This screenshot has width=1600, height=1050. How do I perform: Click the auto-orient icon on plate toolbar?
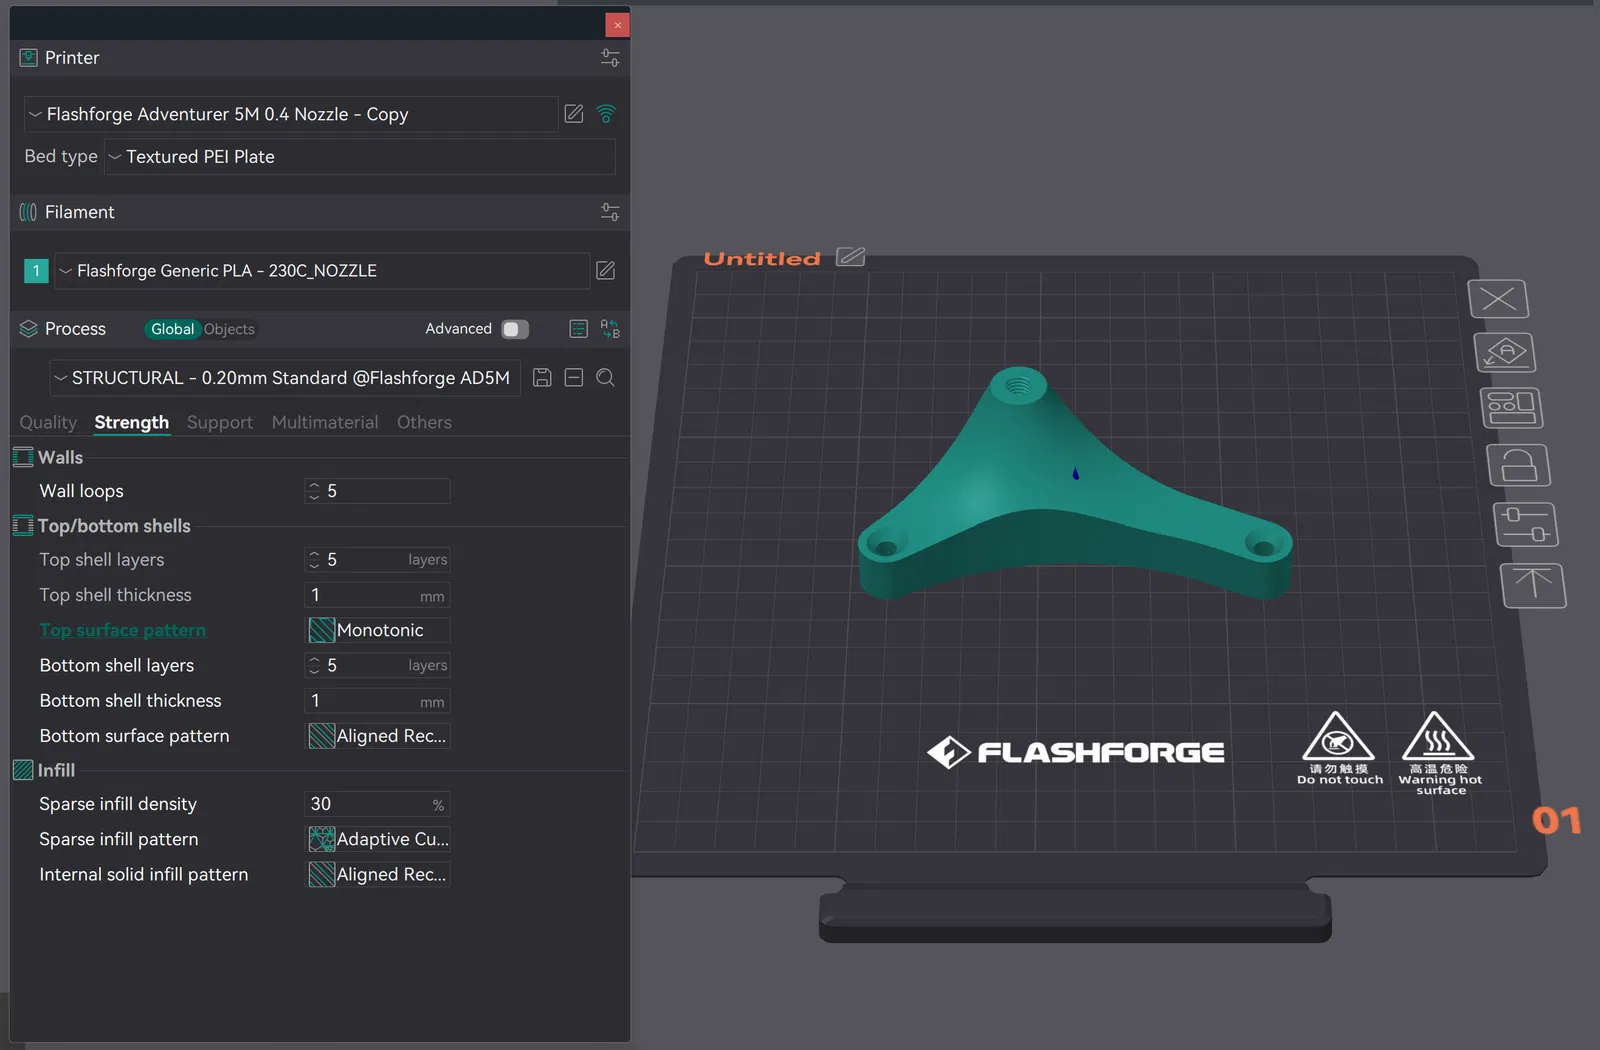[1505, 352]
